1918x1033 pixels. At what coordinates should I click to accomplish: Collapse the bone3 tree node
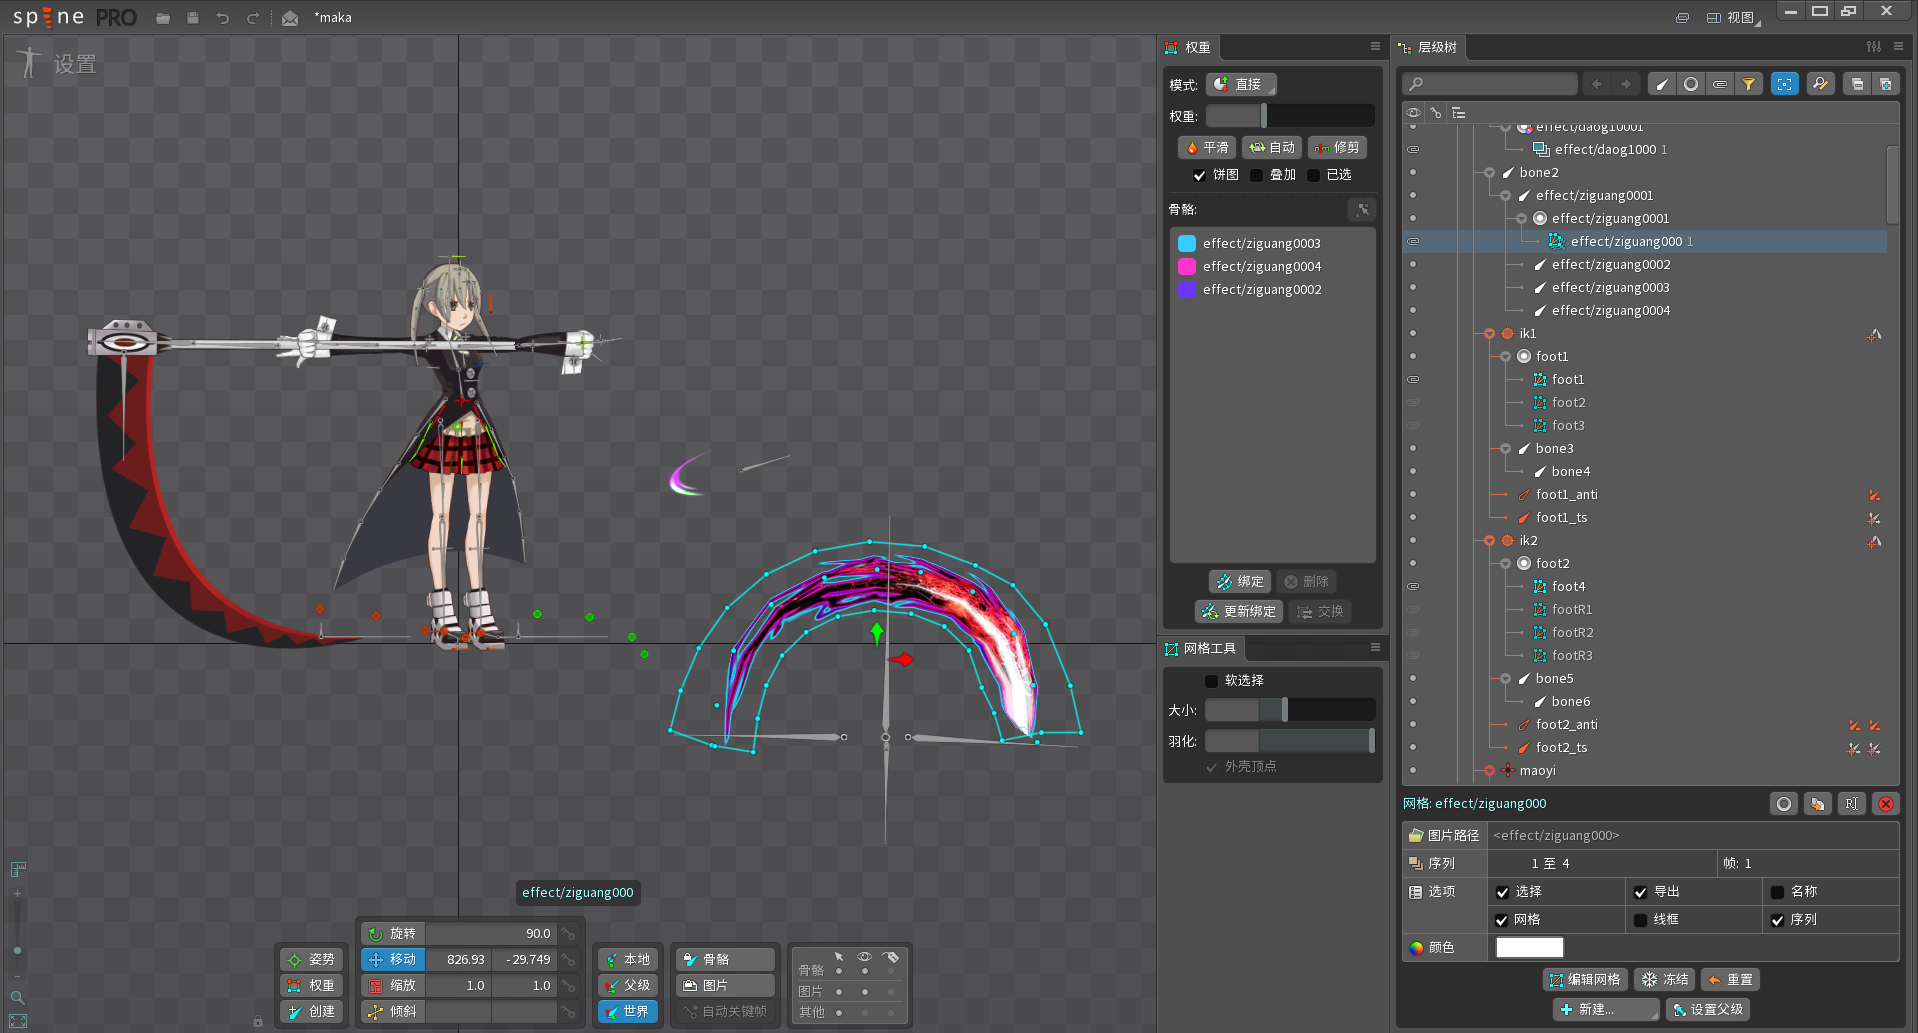coord(1505,449)
